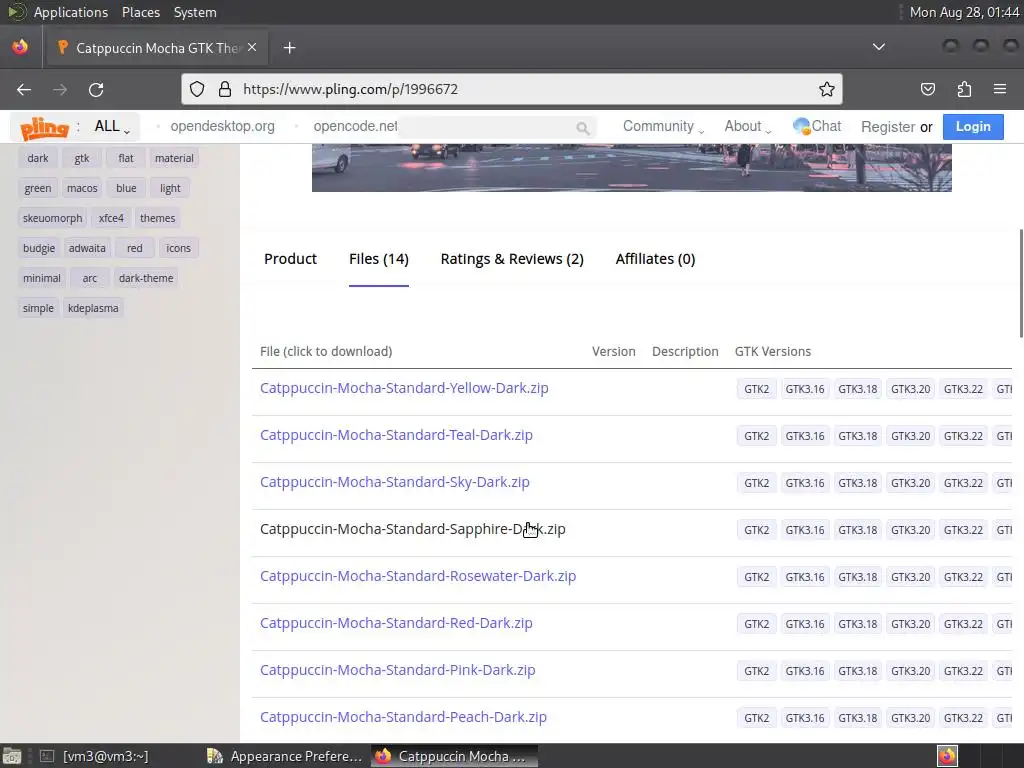This screenshot has width=1024, height=768.
Task: Download Catppuccin-Mocha-Standard-Pink-Dark.zip
Action: [398, 670]
